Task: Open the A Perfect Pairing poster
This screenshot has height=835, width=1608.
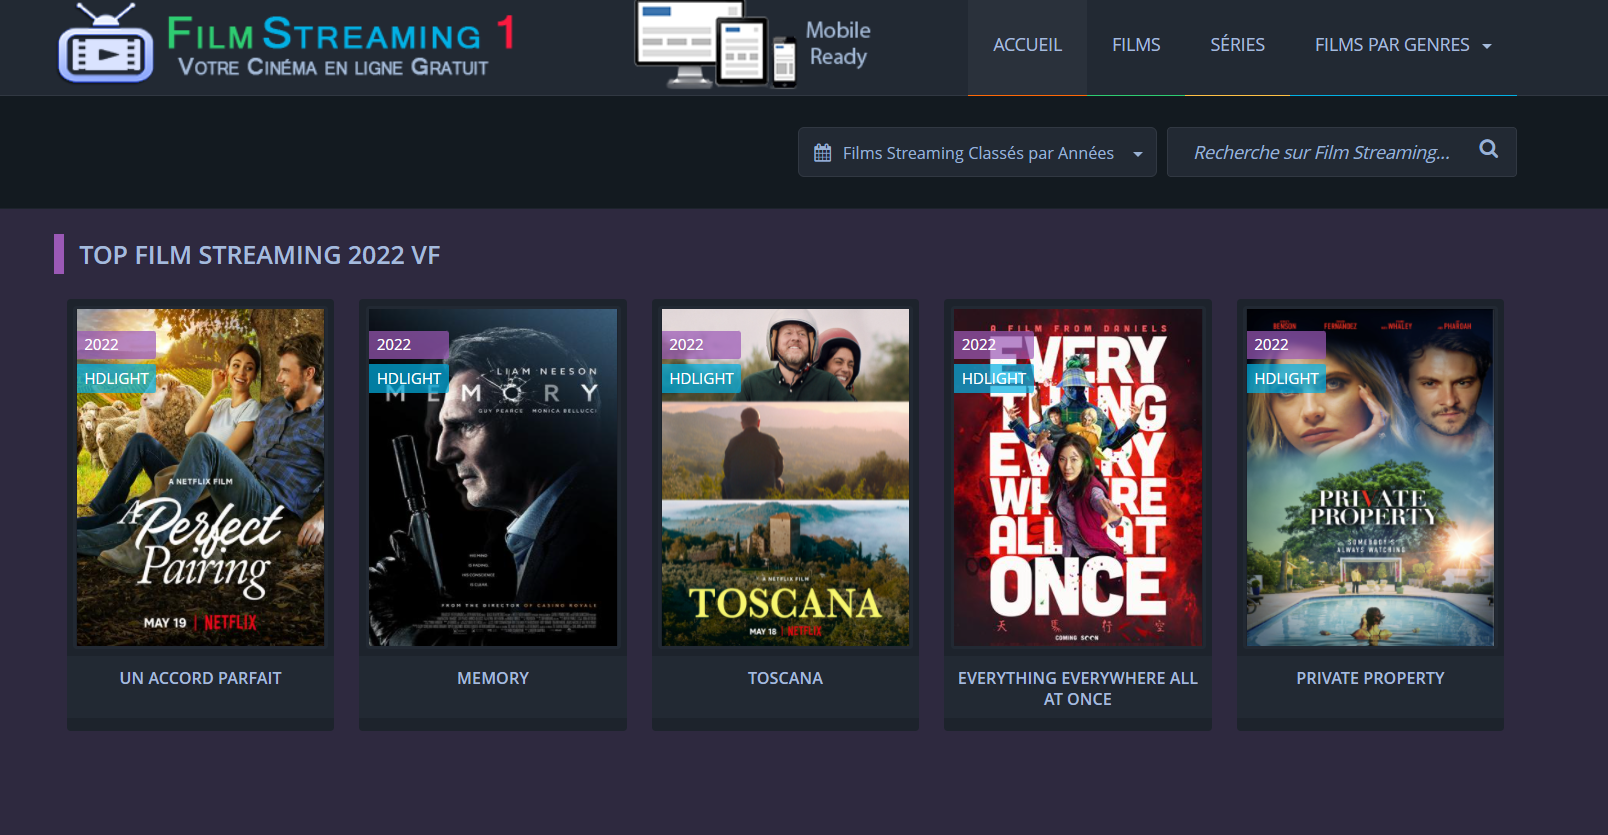Action: click(x=200, y=477)
